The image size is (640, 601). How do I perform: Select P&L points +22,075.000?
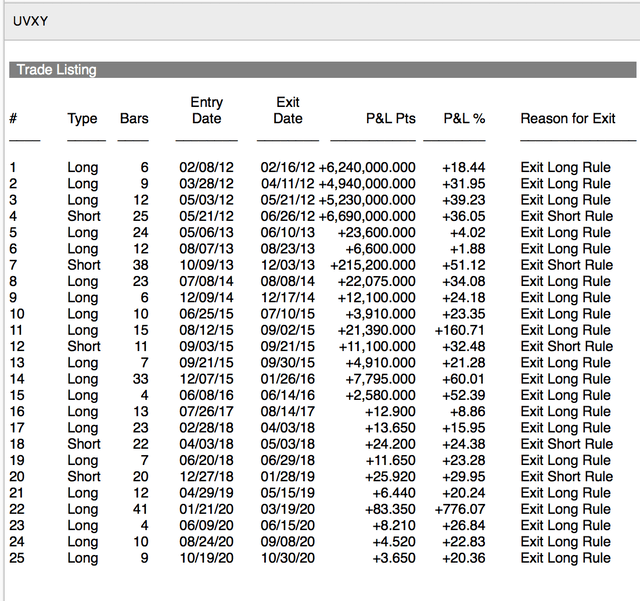(376, 281)
